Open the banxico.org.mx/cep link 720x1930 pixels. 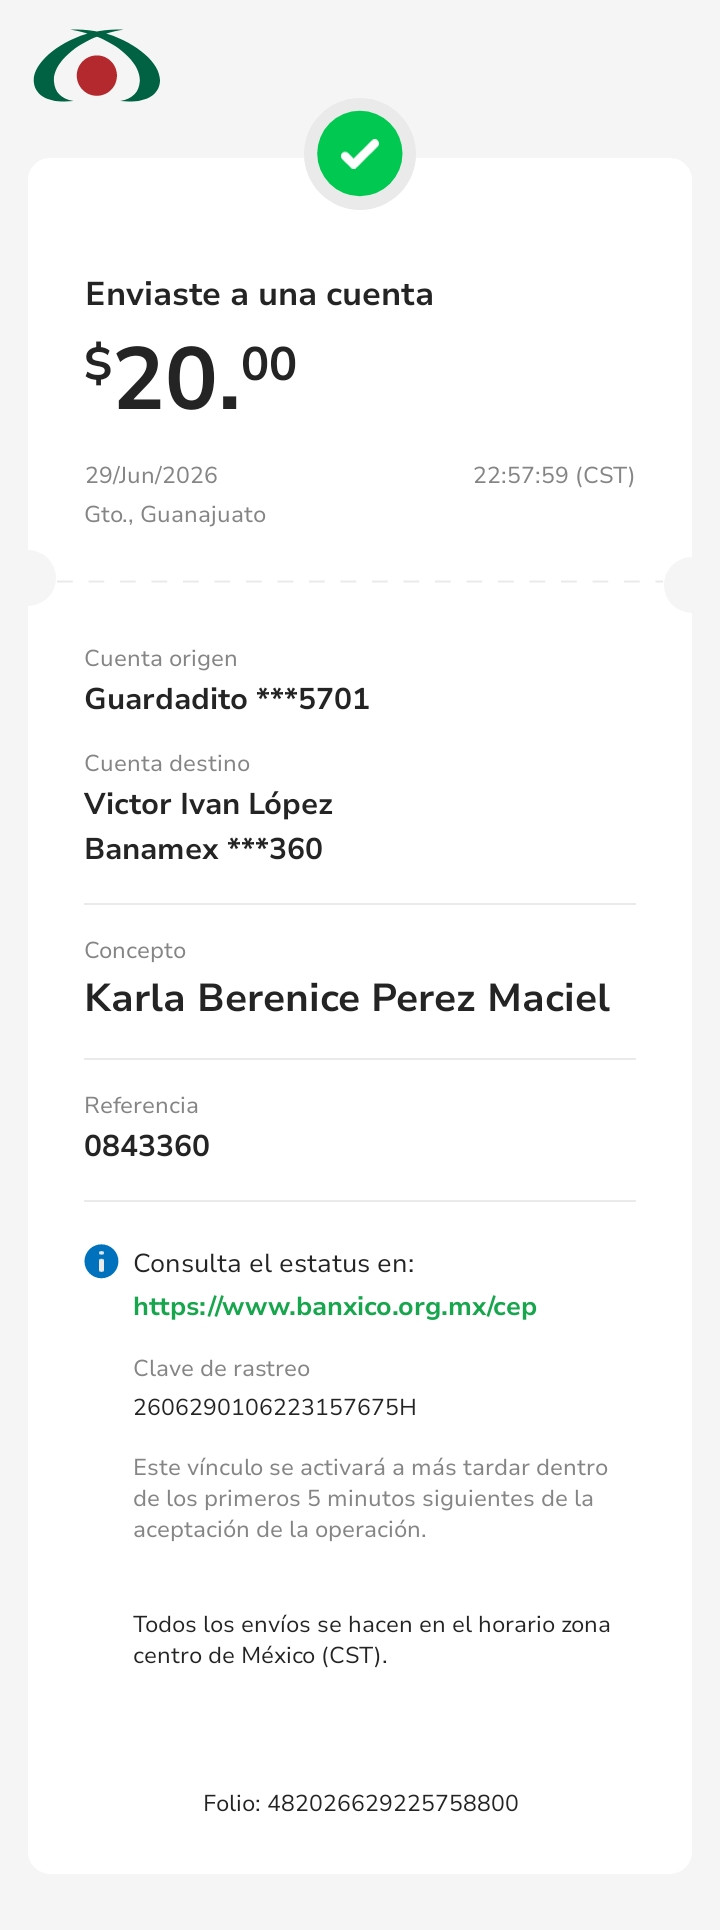point(335,1307)
